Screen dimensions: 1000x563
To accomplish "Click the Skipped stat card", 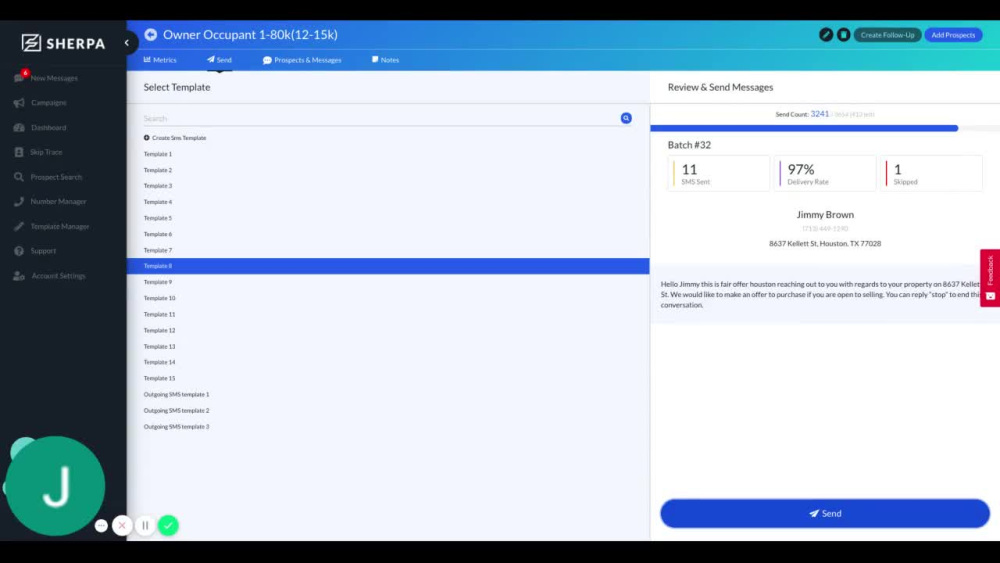I will point(931,173).
